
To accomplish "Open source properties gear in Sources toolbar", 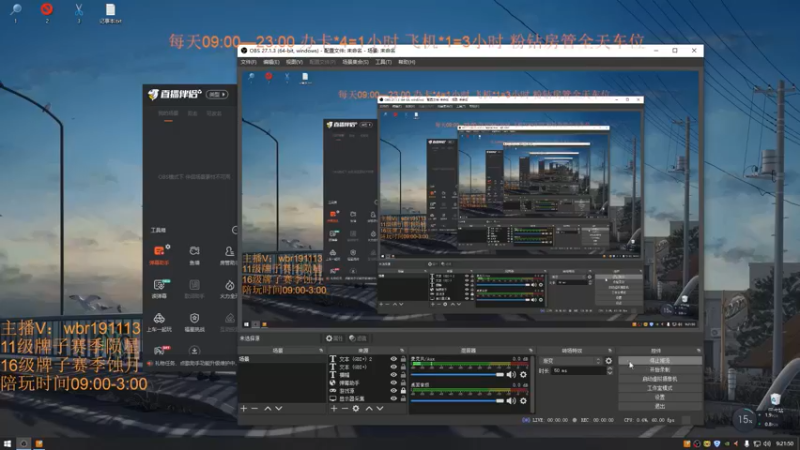I will [356, 409].
